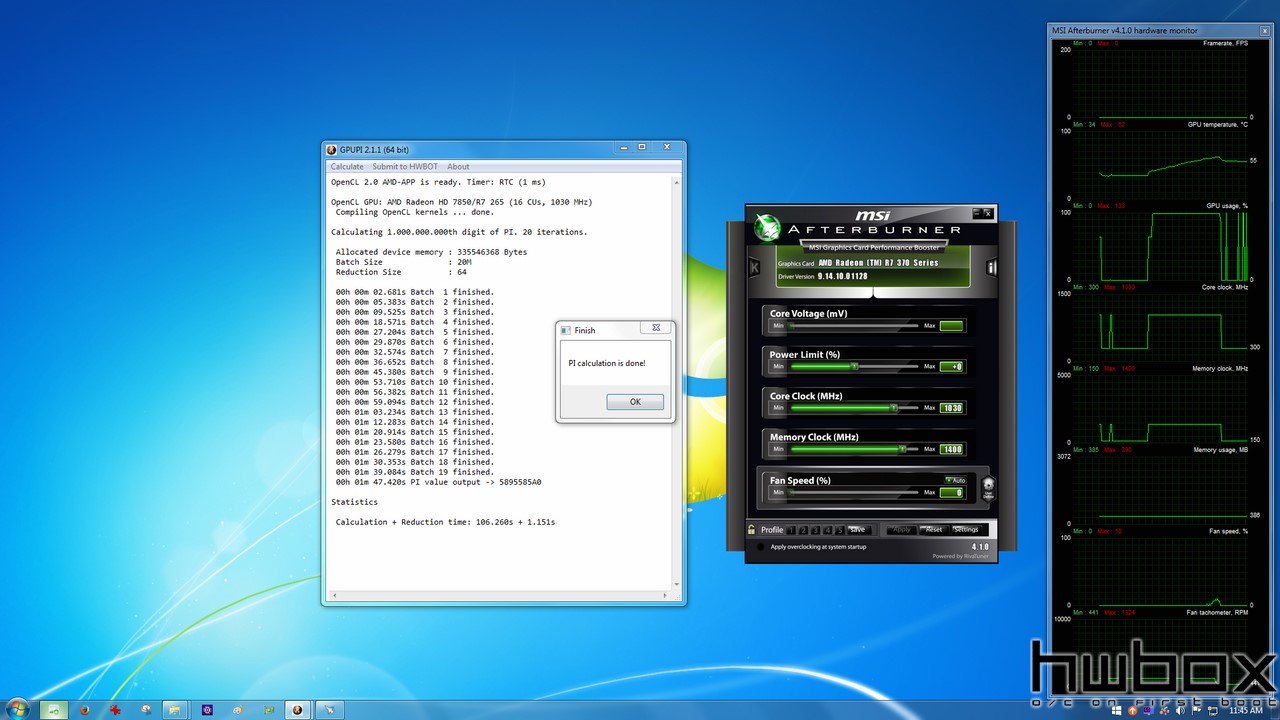Screen dimensions: 1280x720
Task: Click the Kombustor K side button
Action: click(754, 267)
